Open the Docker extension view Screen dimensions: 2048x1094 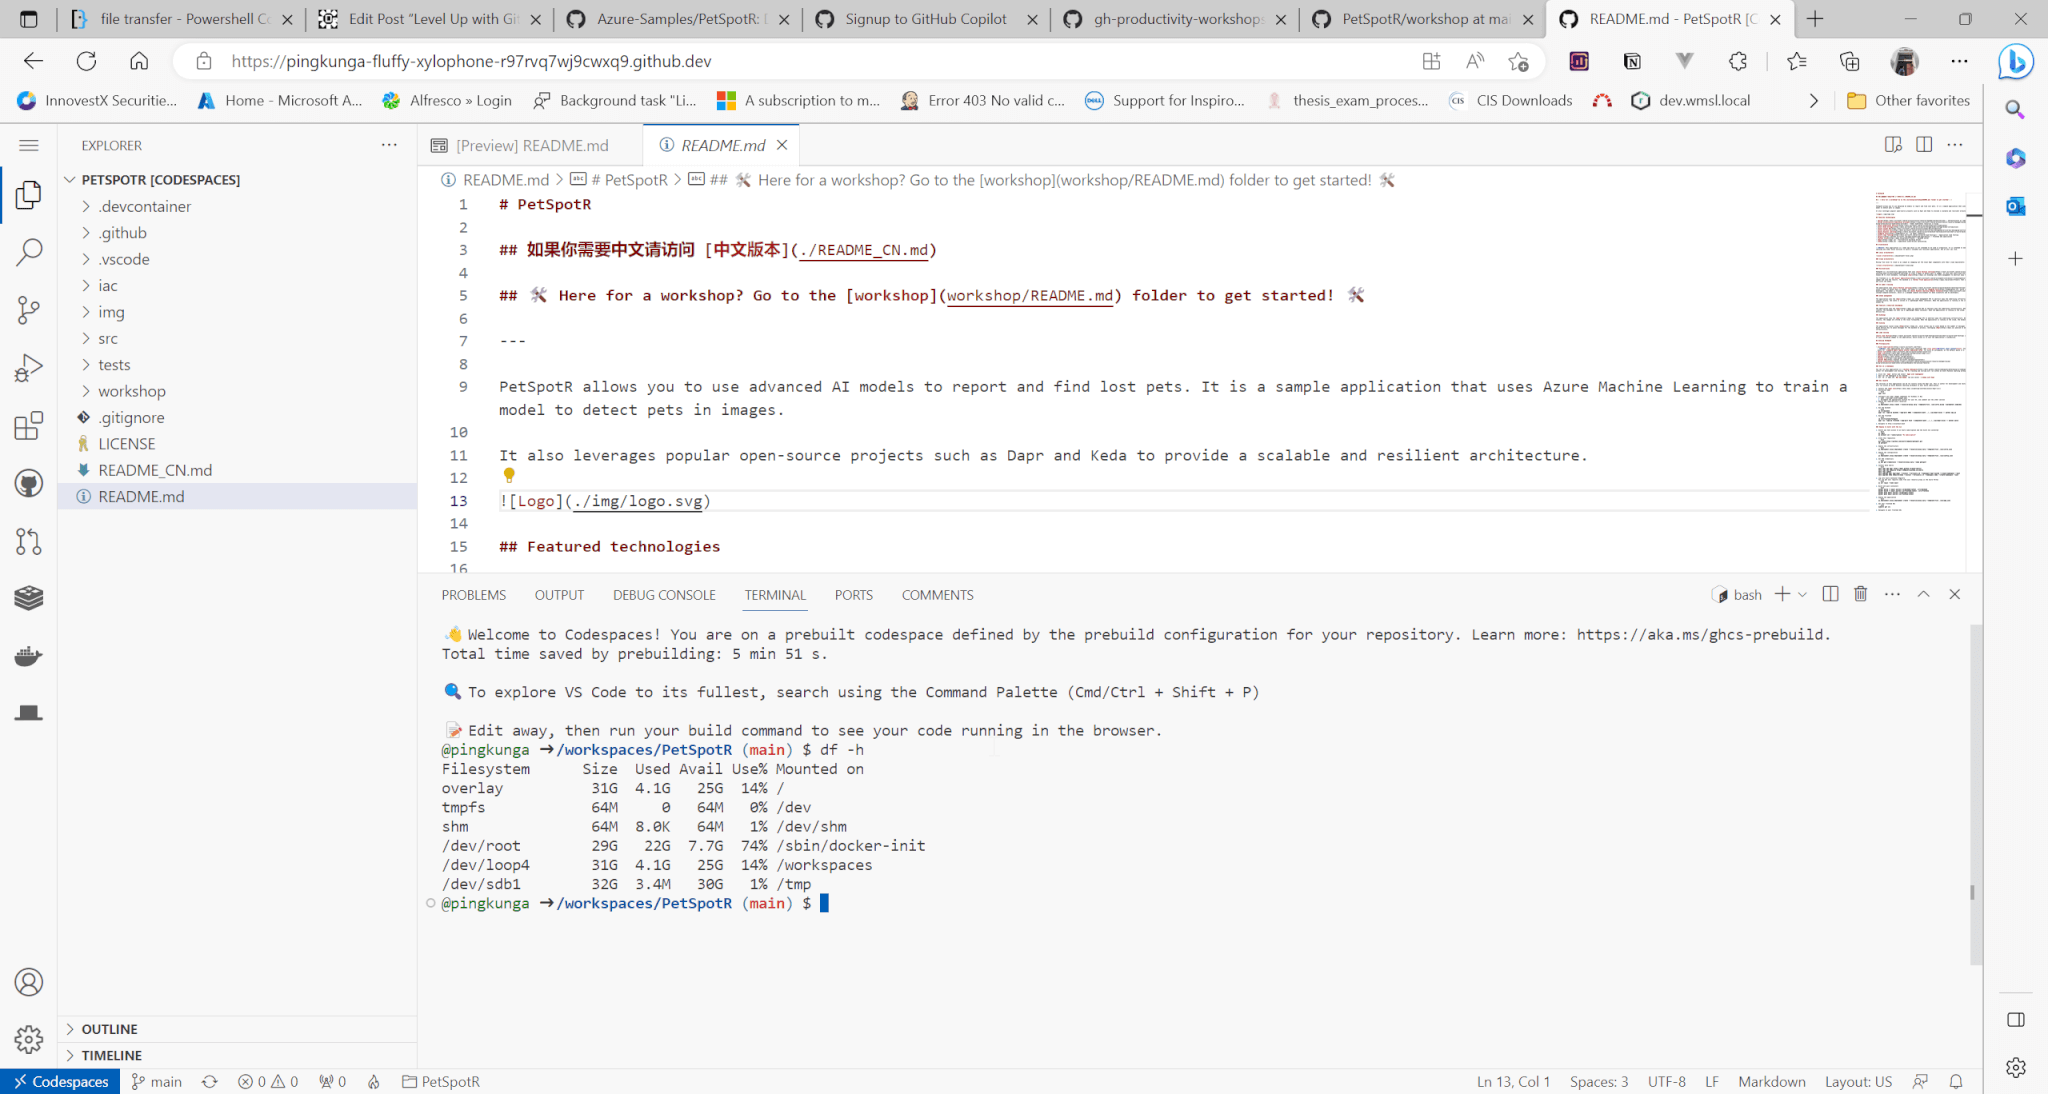pos(29,655)
